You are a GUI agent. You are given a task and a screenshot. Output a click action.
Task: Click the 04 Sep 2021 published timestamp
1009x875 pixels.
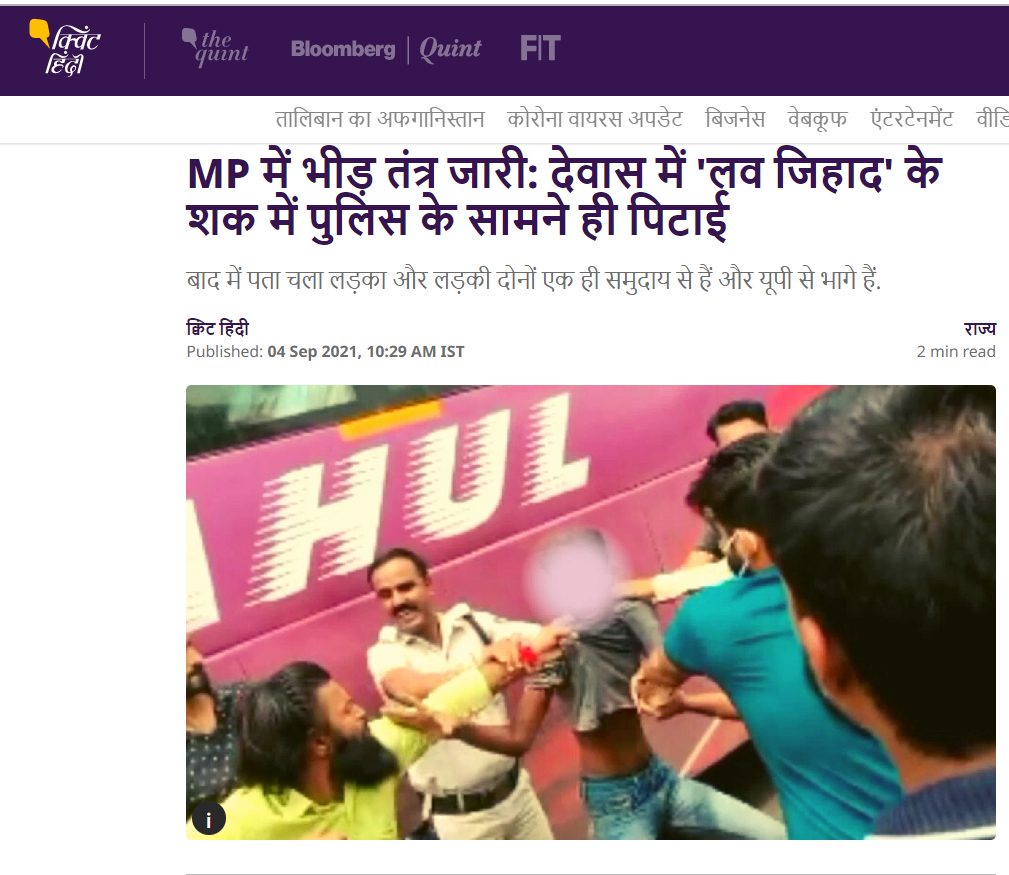(x=366, y=351)
